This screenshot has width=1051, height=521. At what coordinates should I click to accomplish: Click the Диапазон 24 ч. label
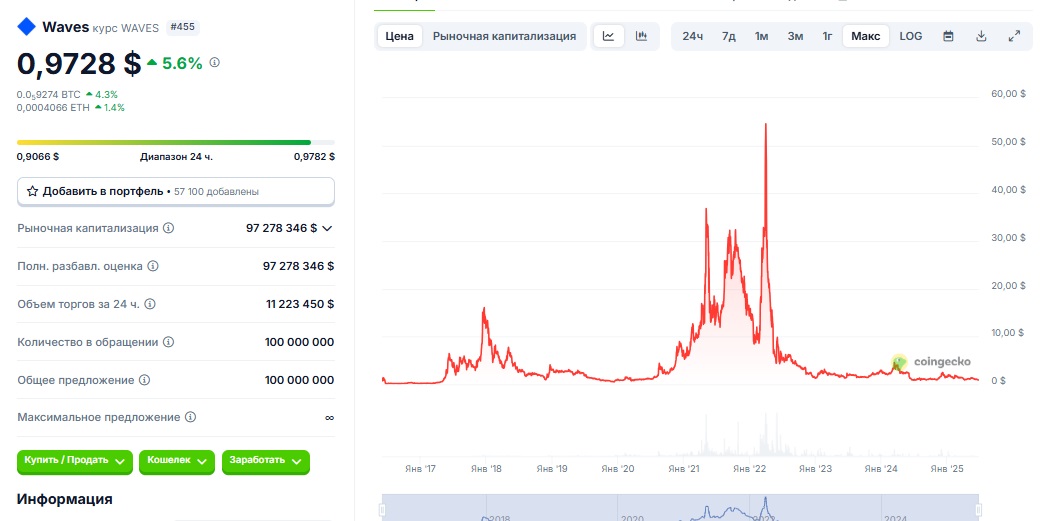coord(176,156)
